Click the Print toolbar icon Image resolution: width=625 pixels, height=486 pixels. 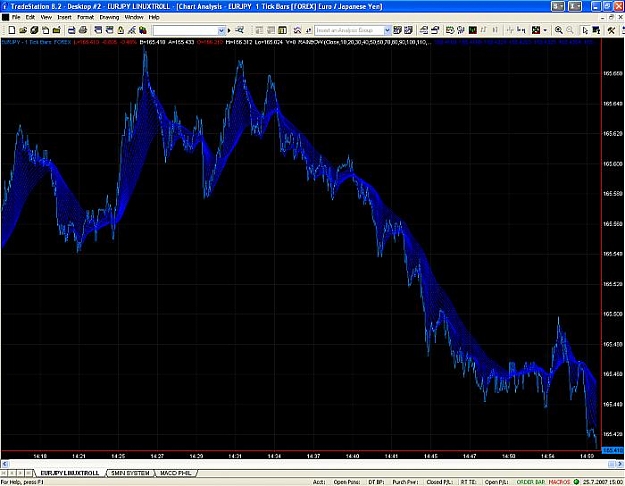pyautogui.click(x=83, y=30)
